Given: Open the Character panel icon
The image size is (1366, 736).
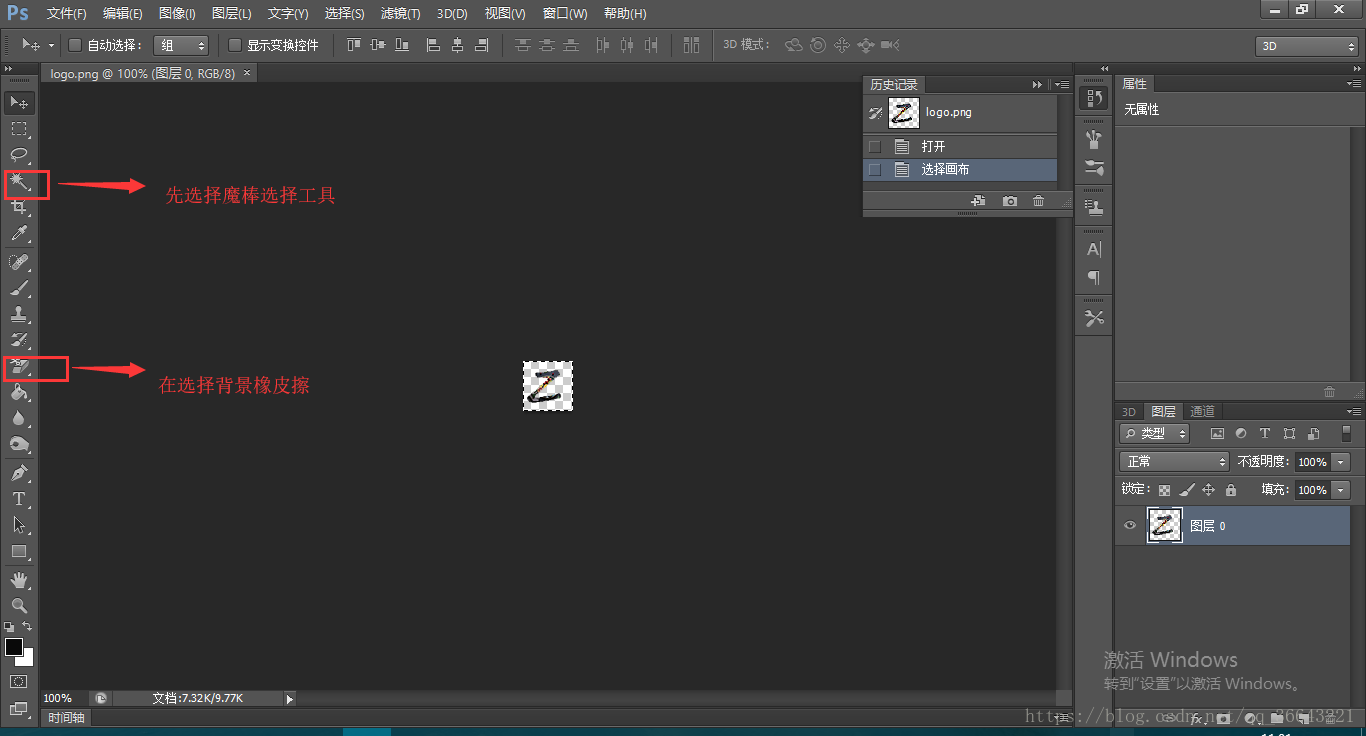Looking at the screenshot, I should [1094, 250].
